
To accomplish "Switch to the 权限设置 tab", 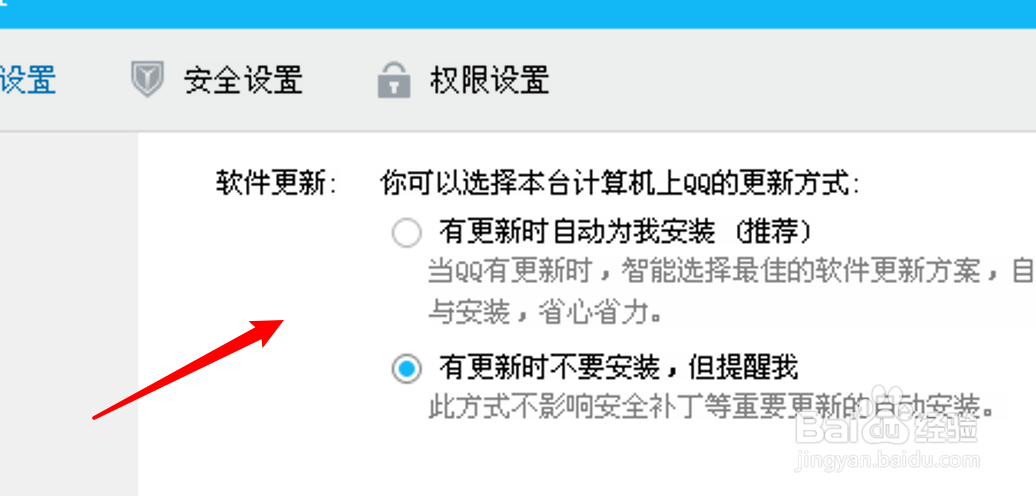I will point(490,80).
